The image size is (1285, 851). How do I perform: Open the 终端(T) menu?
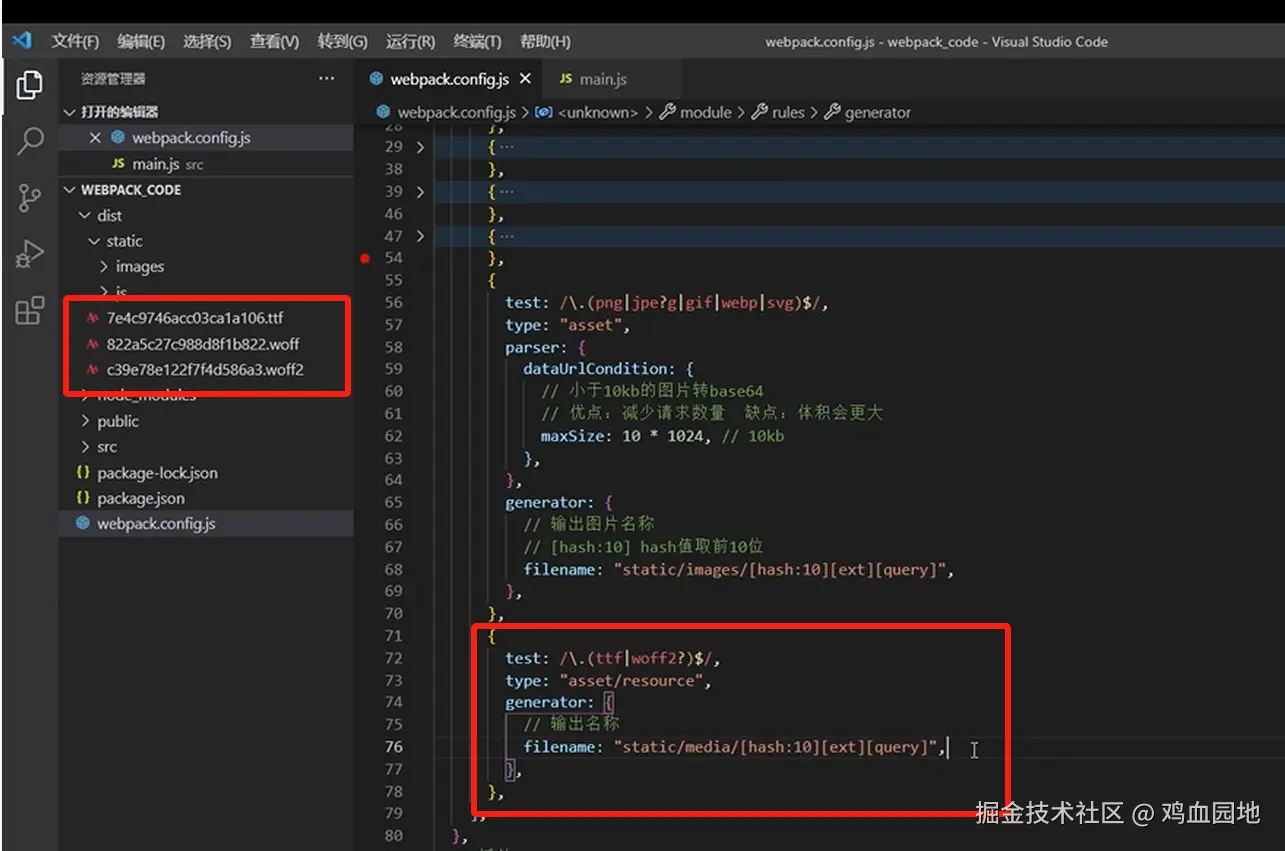(x=477, y=41)
